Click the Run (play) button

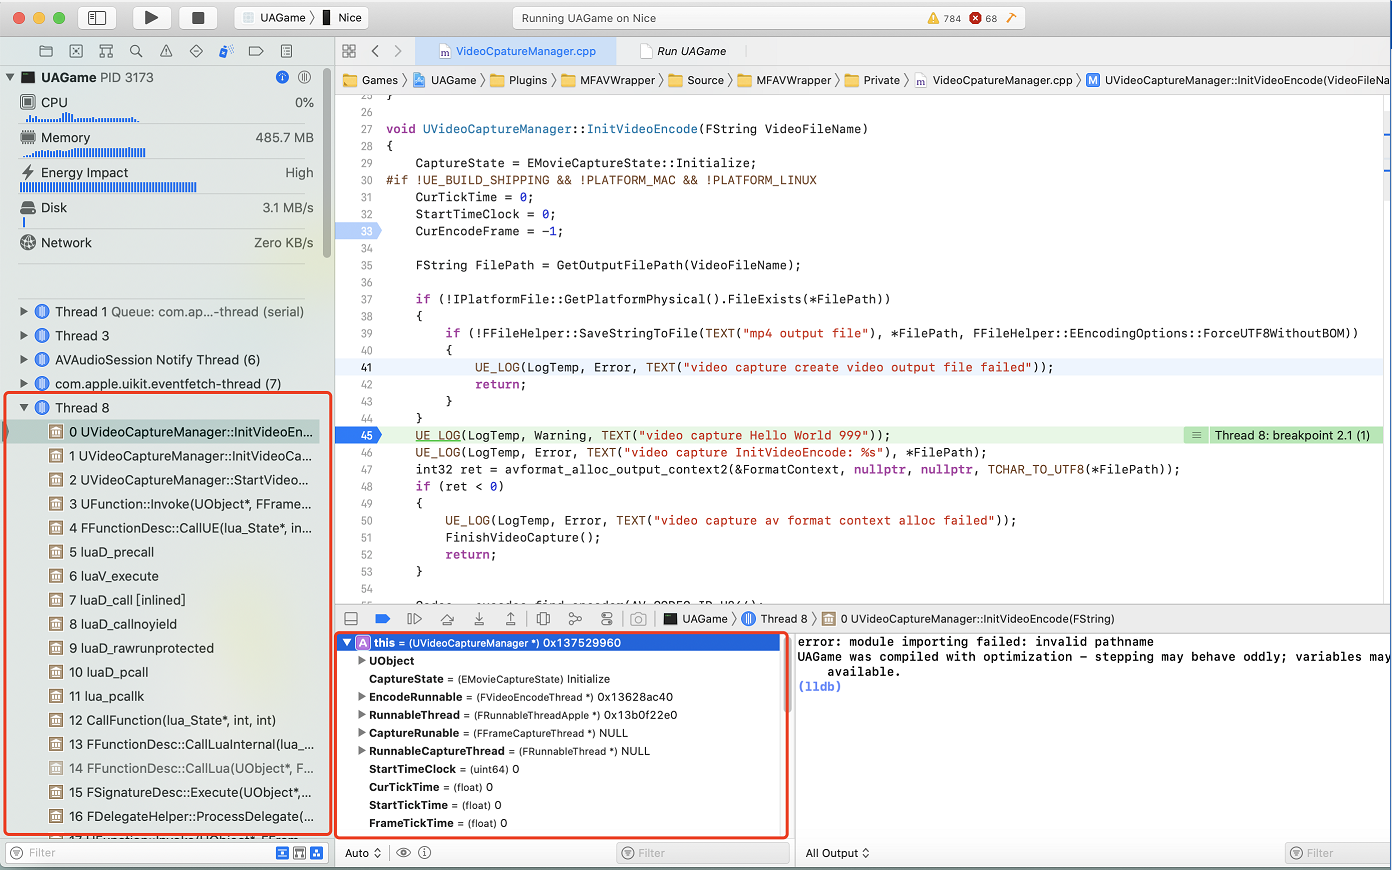click(151, 18)
